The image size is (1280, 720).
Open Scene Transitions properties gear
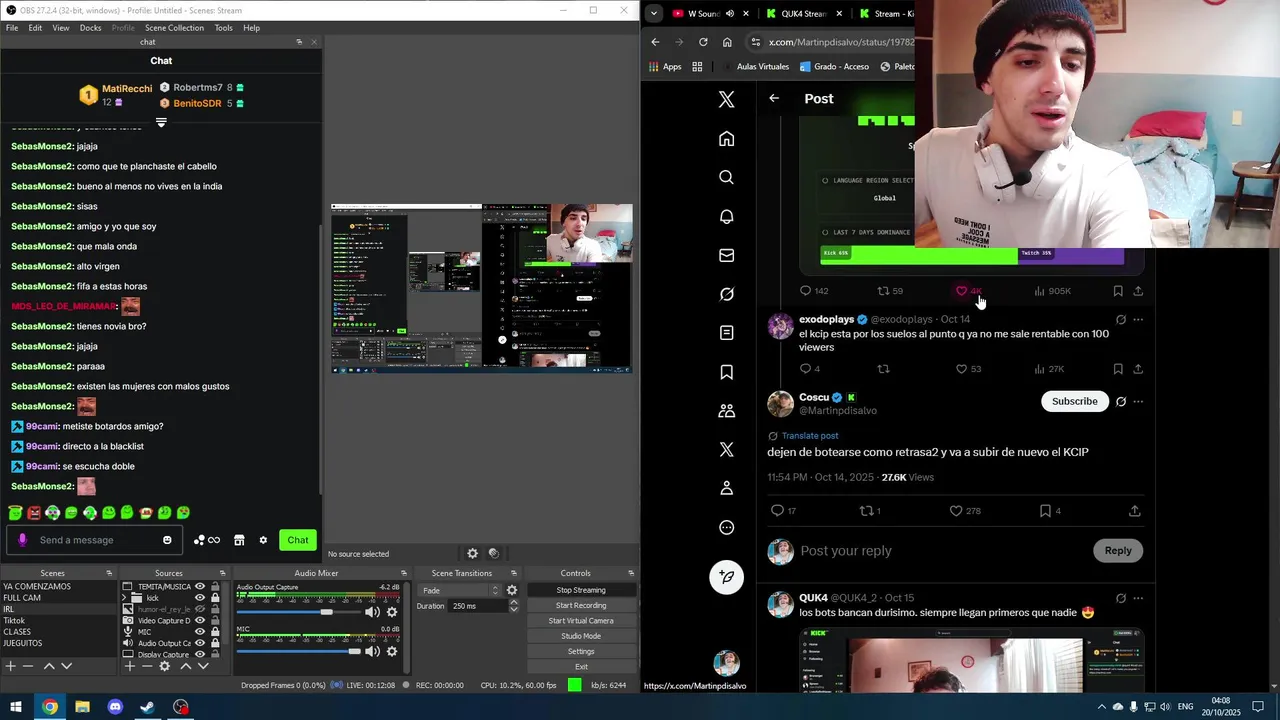512,590
